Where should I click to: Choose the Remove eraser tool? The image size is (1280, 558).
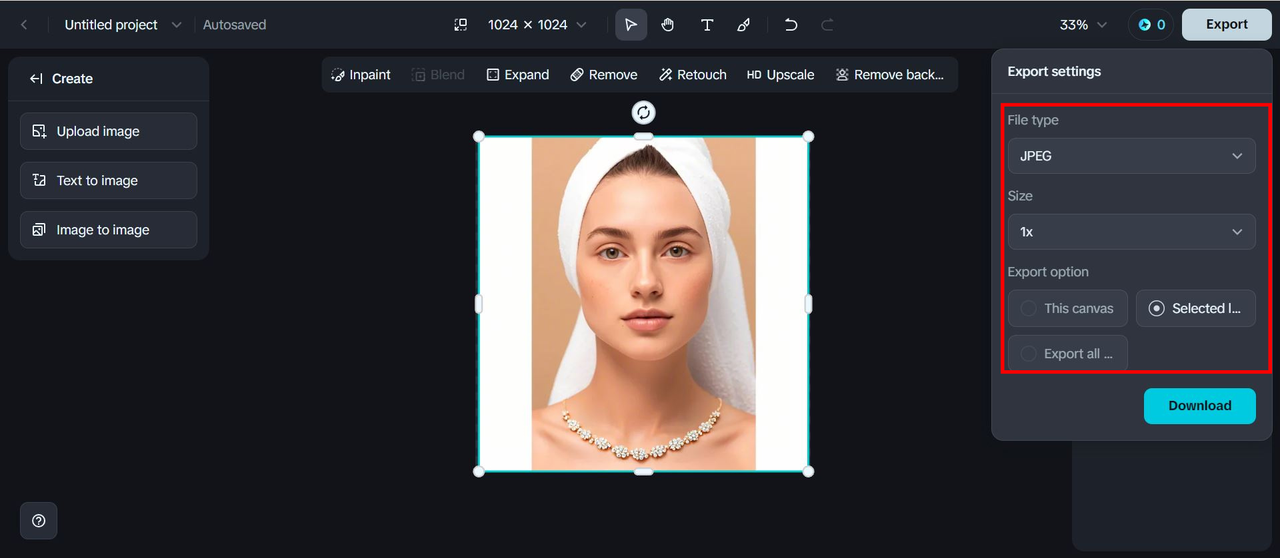click(x=603, y=75)
